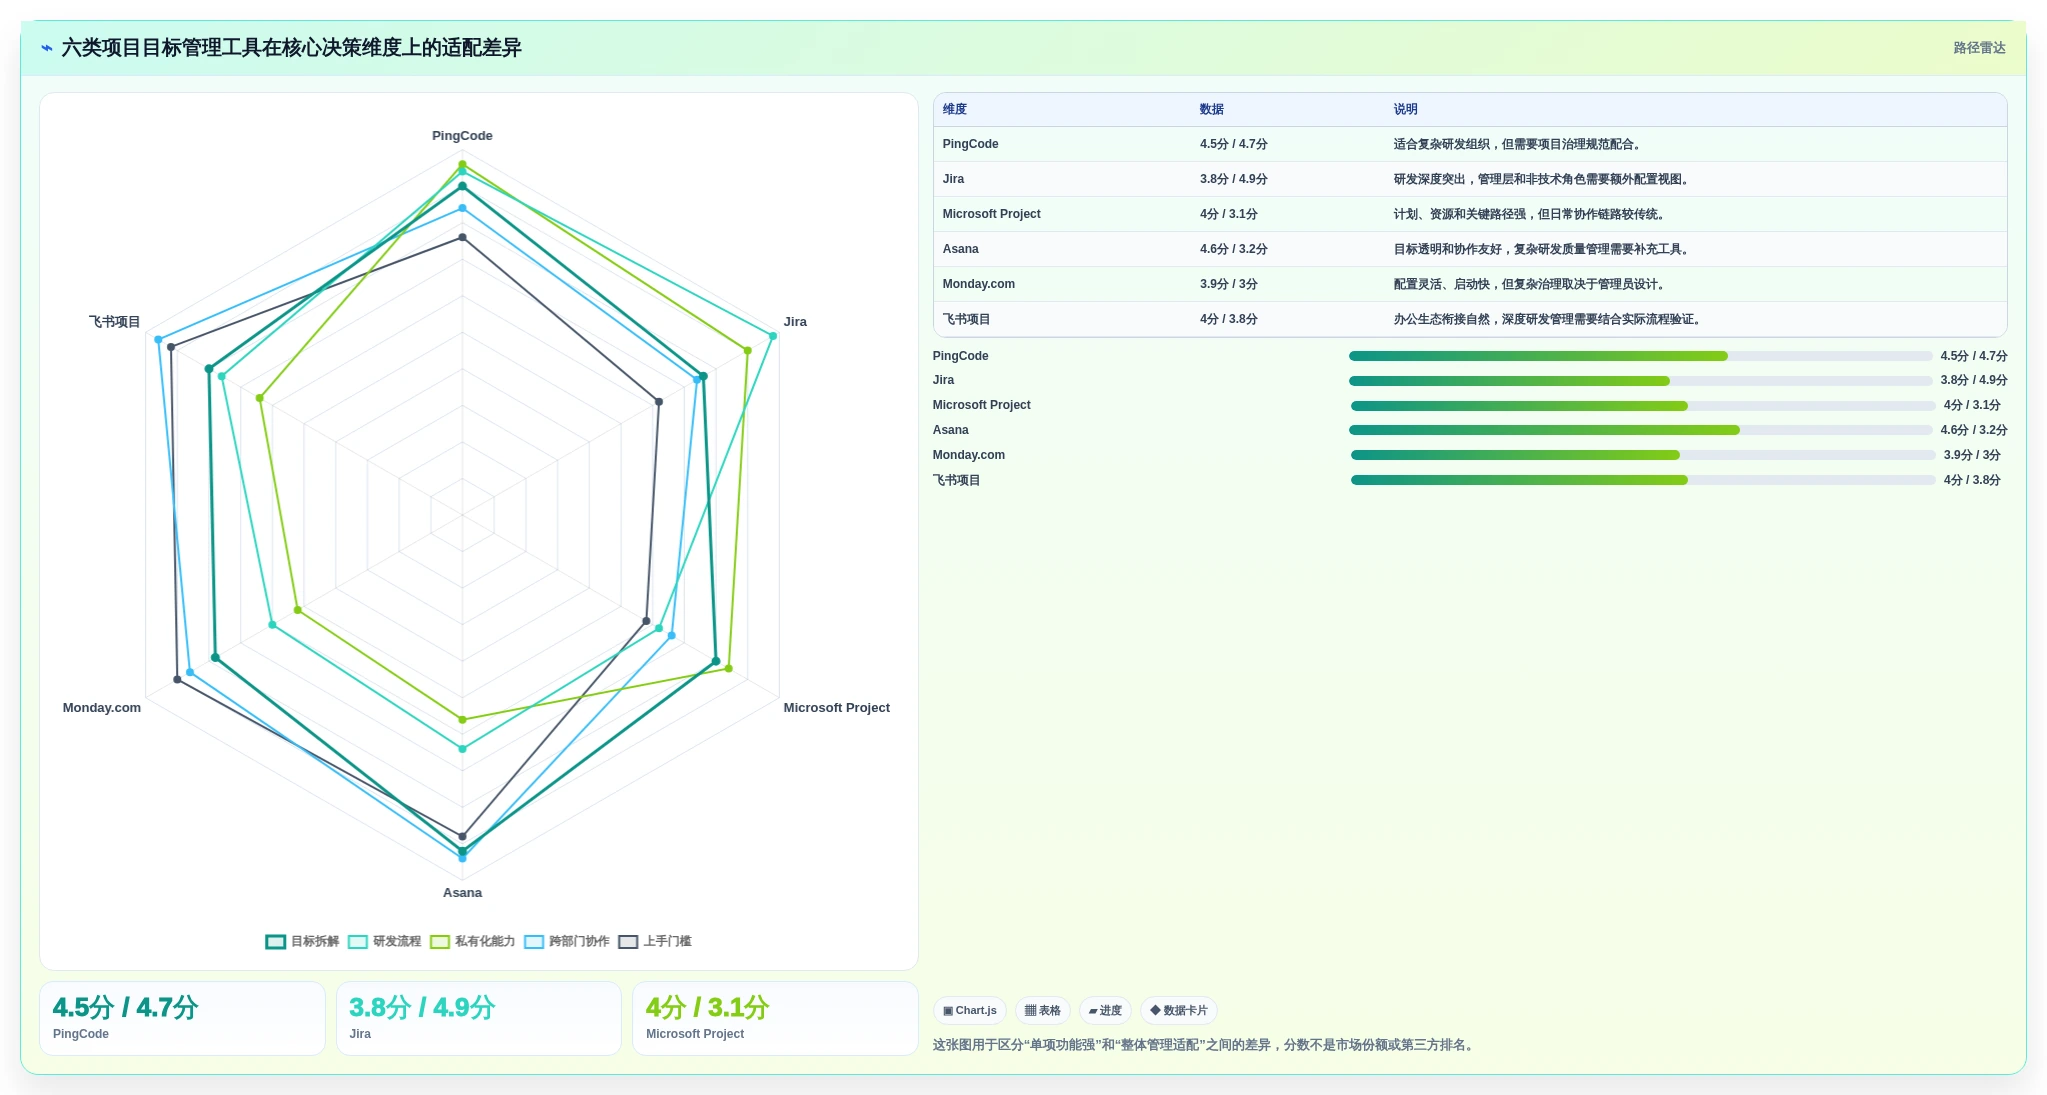Click the footnote about 单项功能强 and 整体管理适配
2047x1095 pixels.
(1205, 1045)
